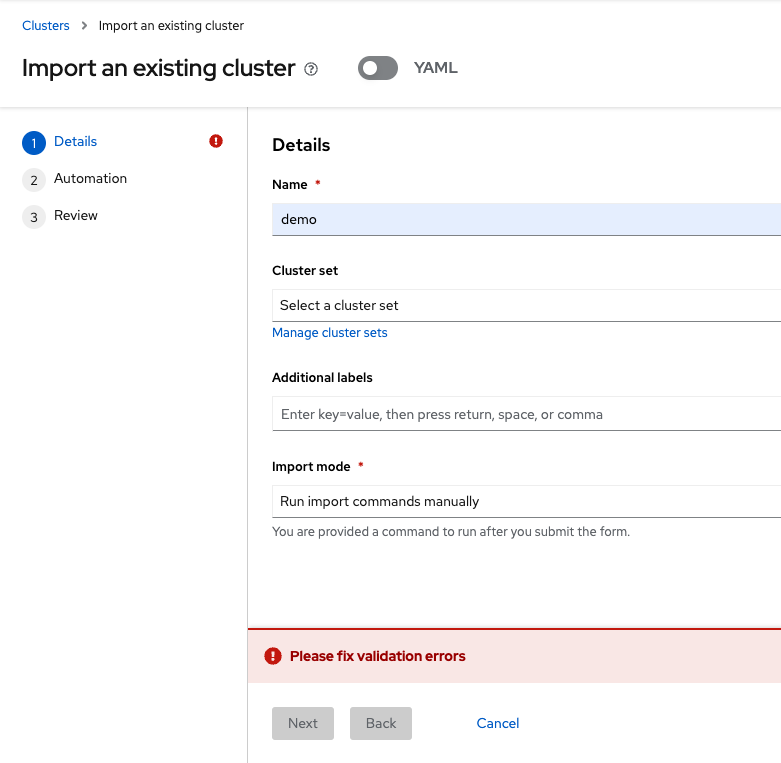Image resolution: width=781 pixels, height=763 pixels.
Task: Click the red error icon next to Details step
Action: pos(216,141)
